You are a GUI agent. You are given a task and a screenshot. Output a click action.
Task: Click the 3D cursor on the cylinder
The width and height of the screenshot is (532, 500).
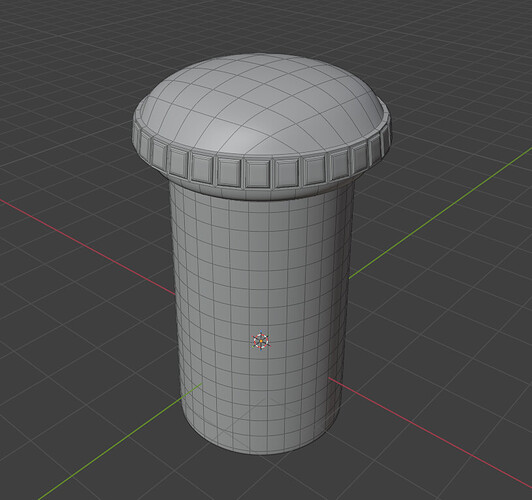[x=261, y=340]
